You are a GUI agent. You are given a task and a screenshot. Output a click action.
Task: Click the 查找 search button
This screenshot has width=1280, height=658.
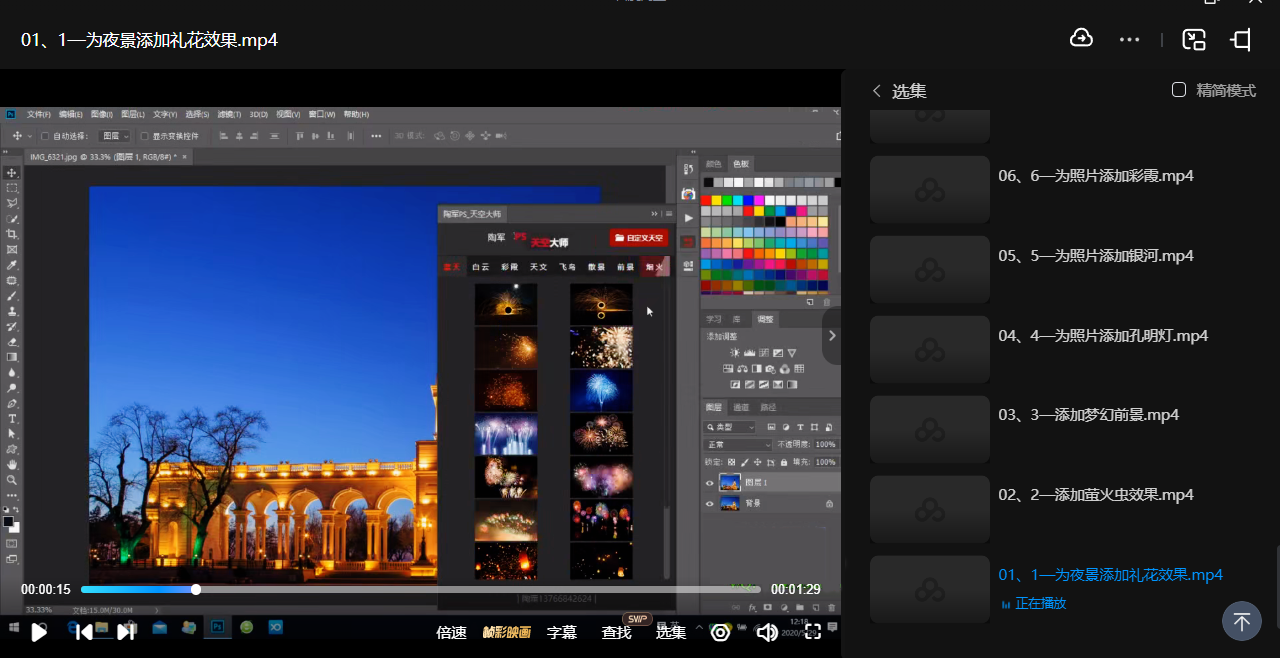[x=617, y=632]
